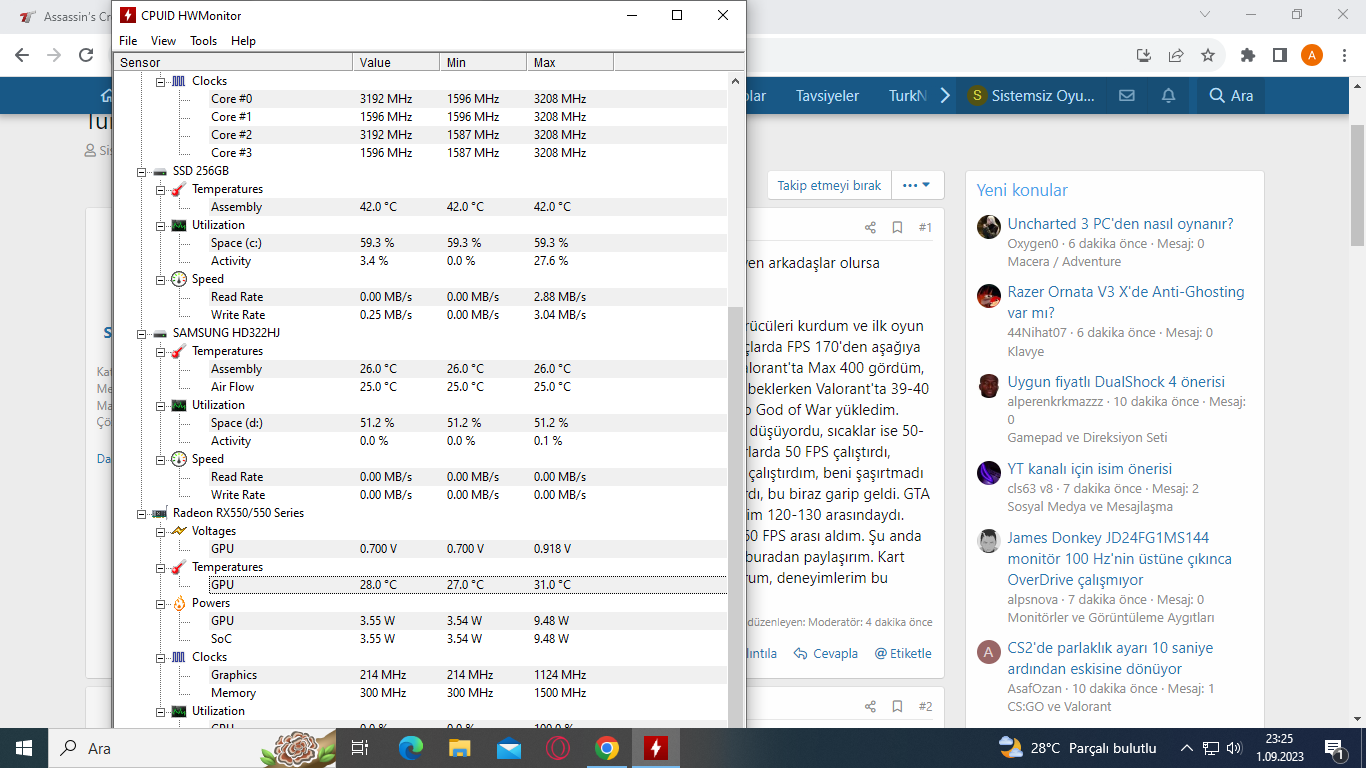Open 'Uygun fiyatlı DualShock 4 önerisi' topic
This screenshot has height=768, width=1366.
point(1116,382)
